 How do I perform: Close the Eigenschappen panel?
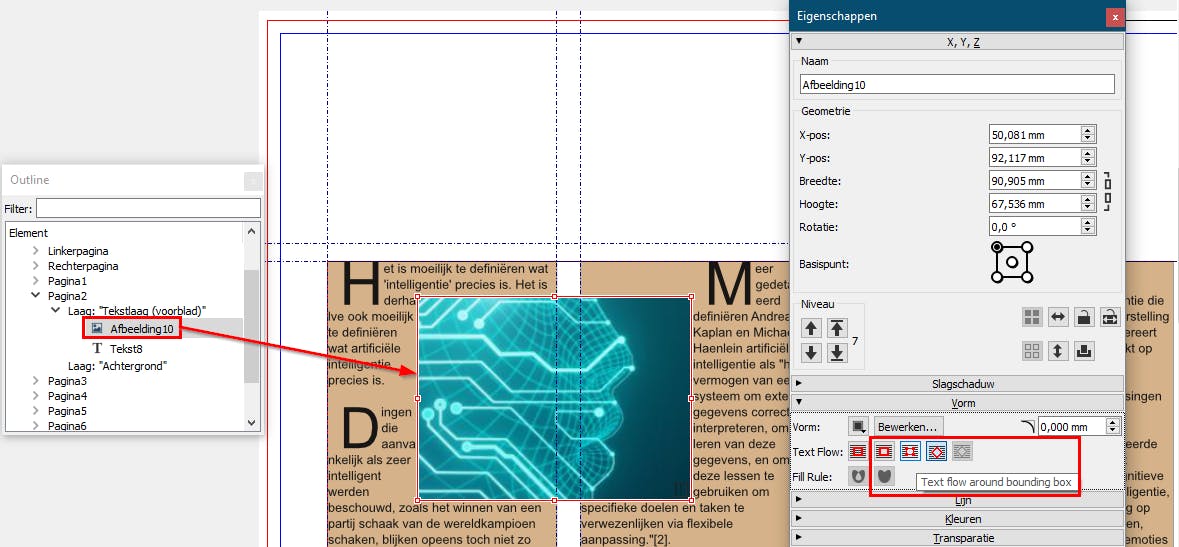1115,16
